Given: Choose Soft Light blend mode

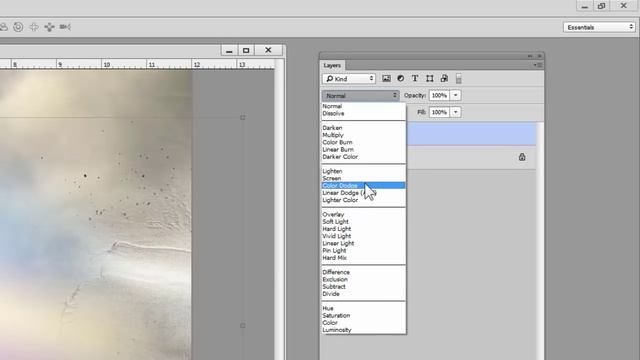Looking at the screenshot, I should pos(364,222).
